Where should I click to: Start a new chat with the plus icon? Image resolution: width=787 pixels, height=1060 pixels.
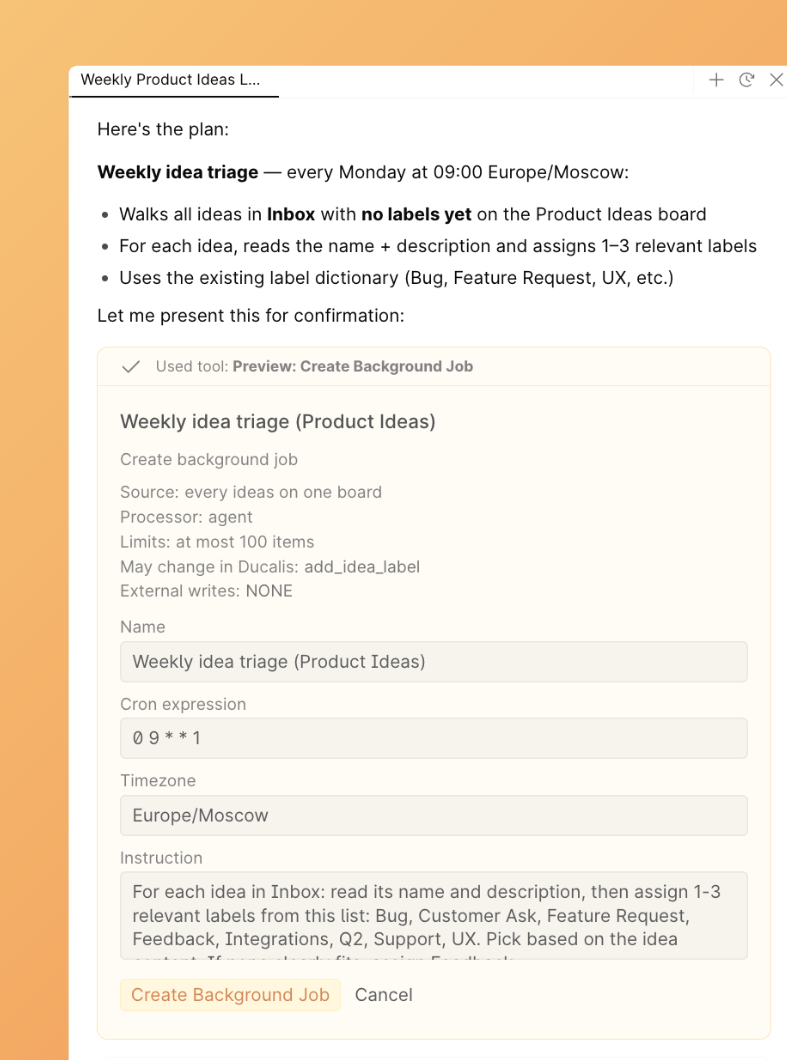pyautogui.click(x=716, y=80)
